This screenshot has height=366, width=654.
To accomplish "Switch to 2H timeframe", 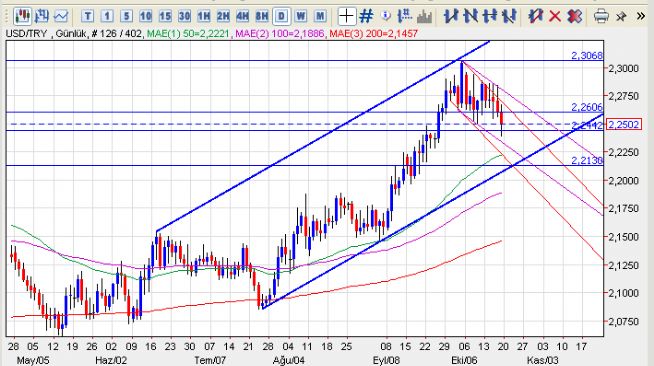I will point(223,16).
